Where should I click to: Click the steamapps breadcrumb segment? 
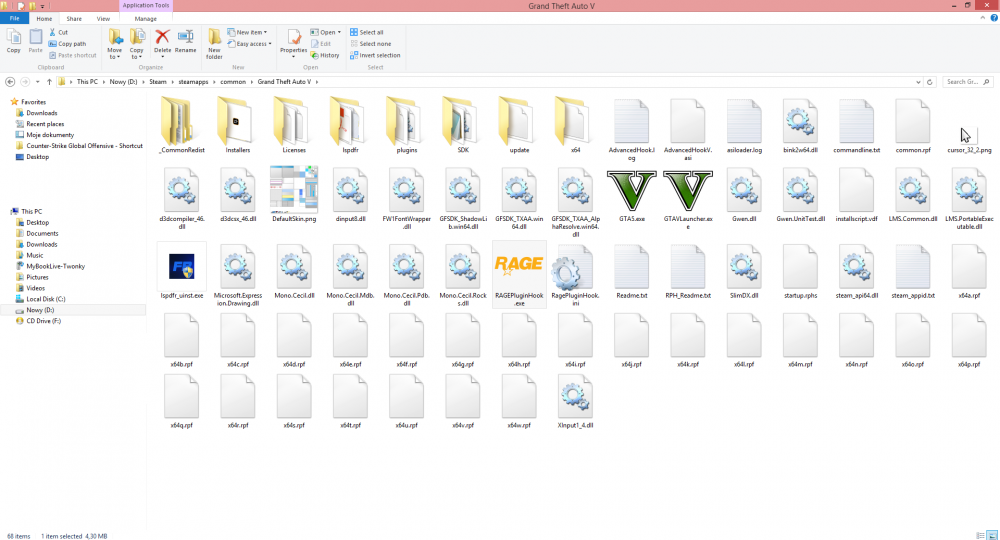193,82
